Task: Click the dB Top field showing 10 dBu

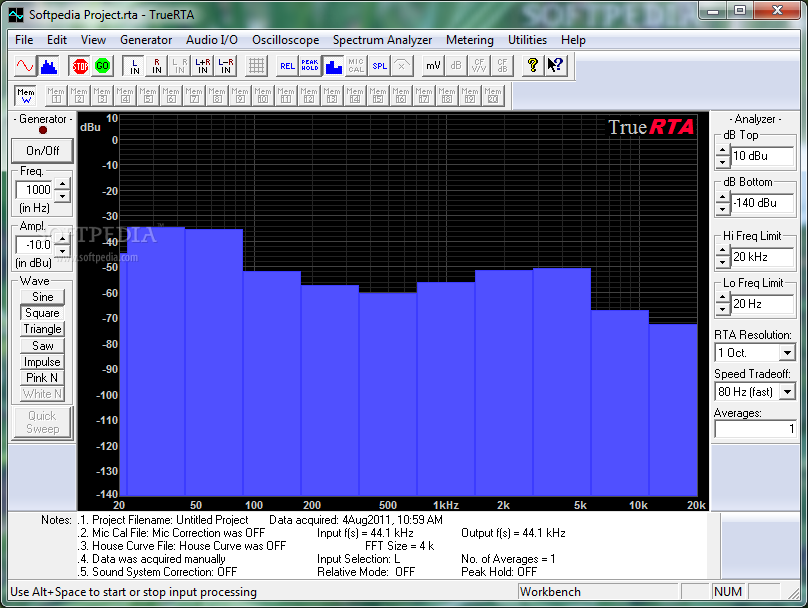Action: (x=762, y=156)
